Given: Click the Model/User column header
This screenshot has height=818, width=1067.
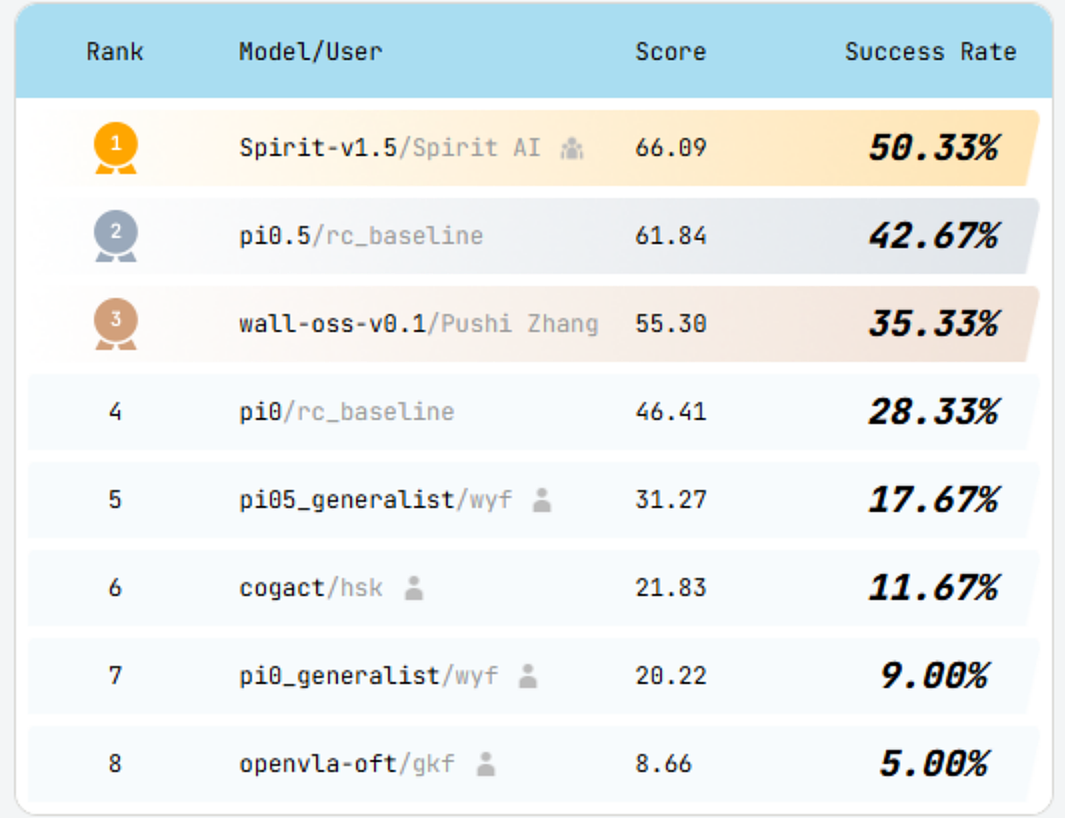Looking at the screenshot, I should [310, 52].
